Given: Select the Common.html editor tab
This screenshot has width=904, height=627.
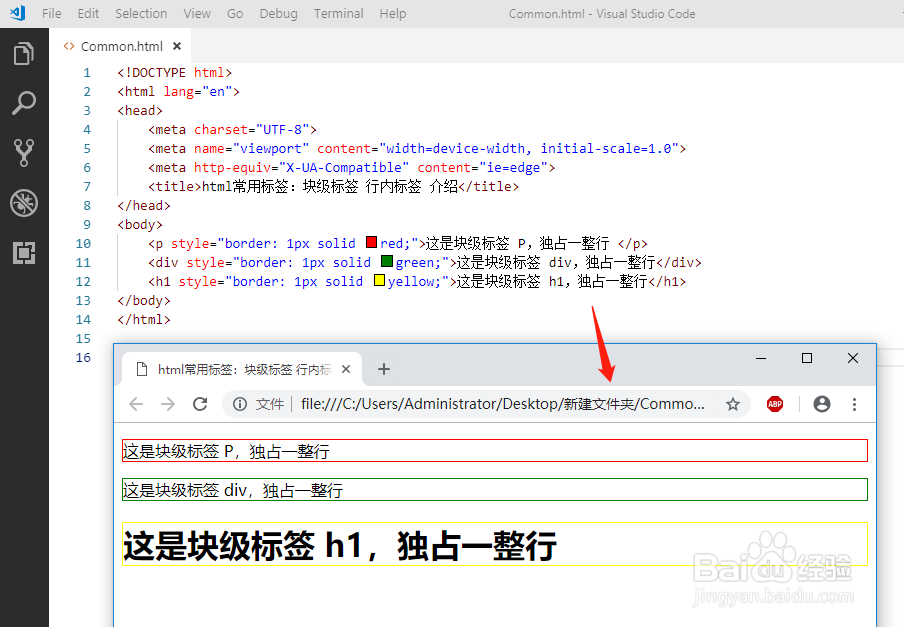Looking at the screenshot, I should [x=120, y=45].
